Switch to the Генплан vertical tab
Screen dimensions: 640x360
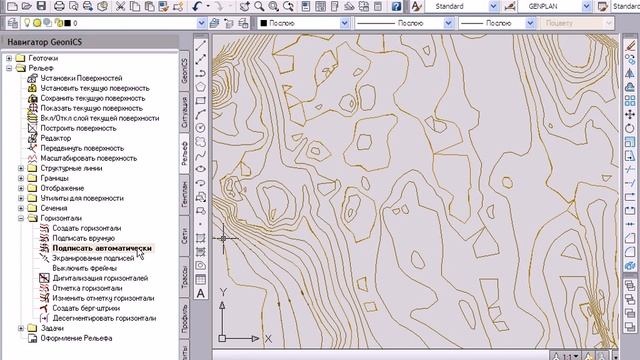click(184, 194)
